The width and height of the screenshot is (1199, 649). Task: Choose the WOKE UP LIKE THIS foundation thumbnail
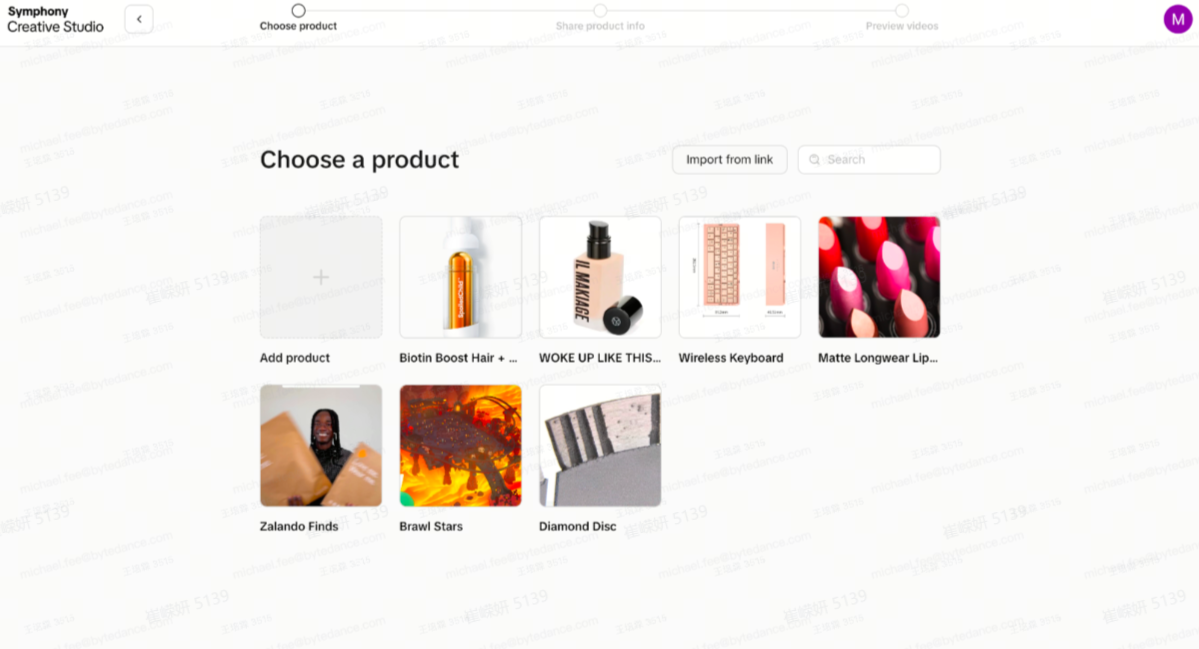pyautogui.click(x=600, y=277)
